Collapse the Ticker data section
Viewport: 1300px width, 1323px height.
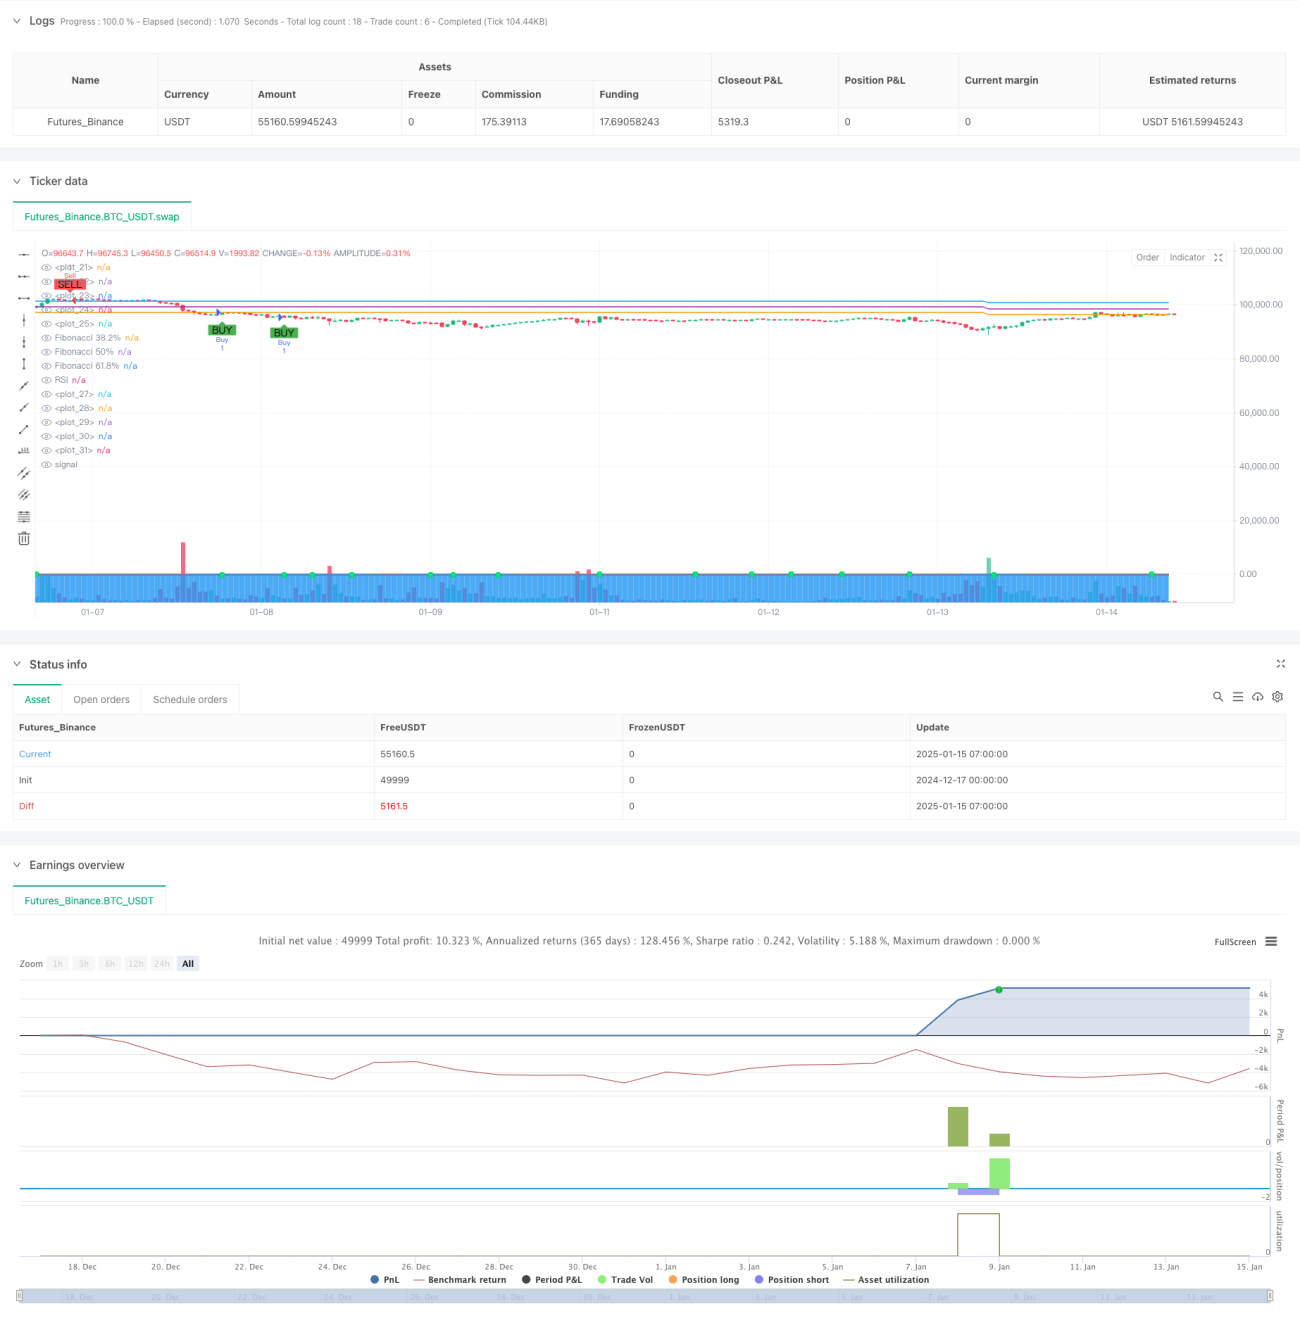coord(17,181)
